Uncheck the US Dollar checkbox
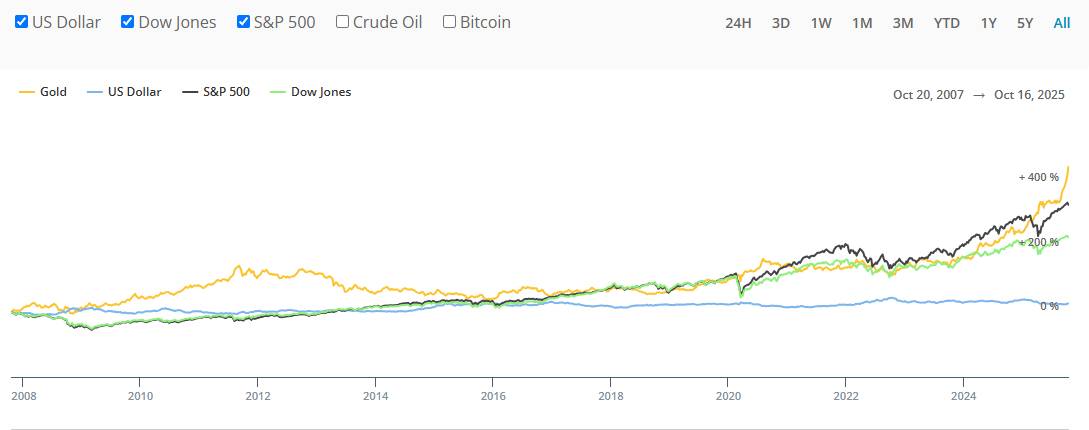1089x430 pixels. point(21,21)
